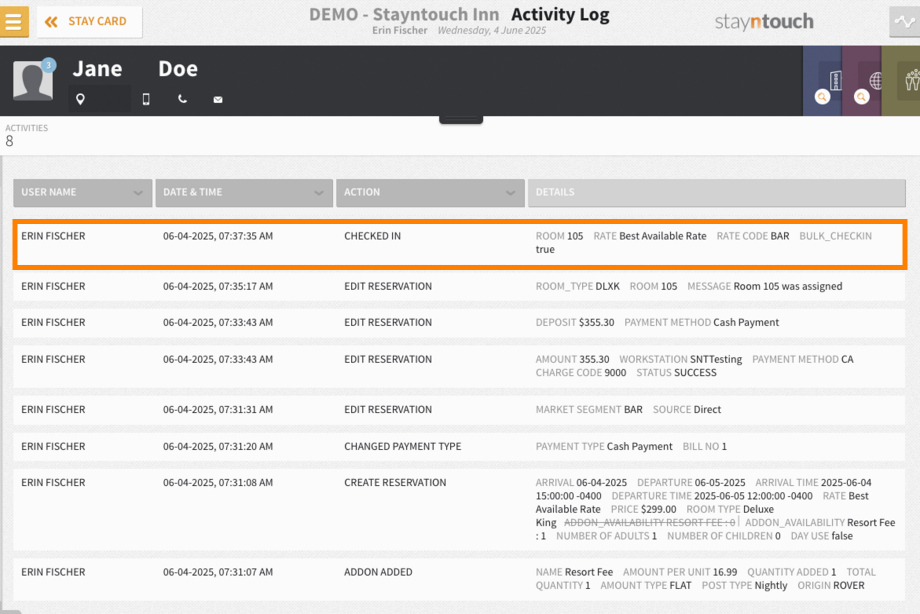Click NAME Resort Fee detail
The image size is (920, 614).
(574, 572)
